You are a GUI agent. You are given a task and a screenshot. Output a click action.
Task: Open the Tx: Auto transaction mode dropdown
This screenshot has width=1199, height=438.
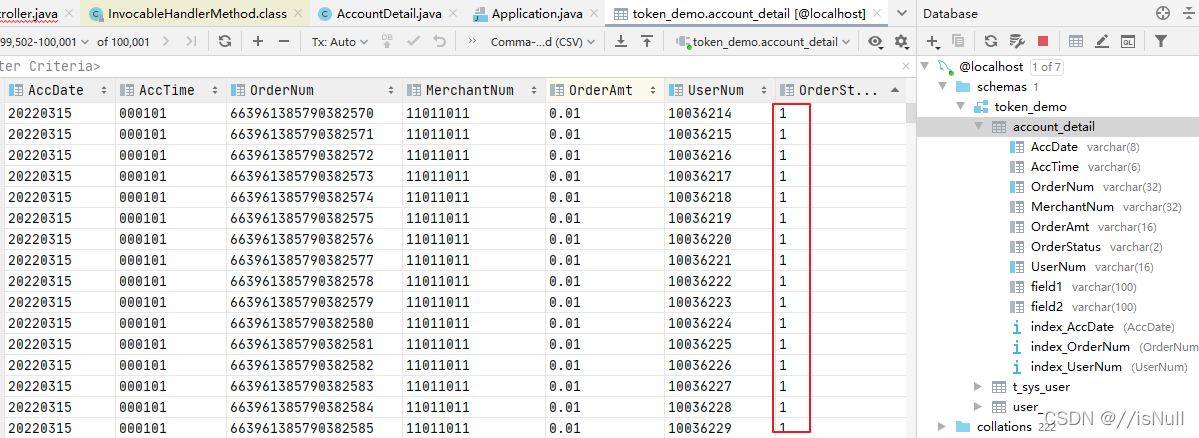point(340,42)
